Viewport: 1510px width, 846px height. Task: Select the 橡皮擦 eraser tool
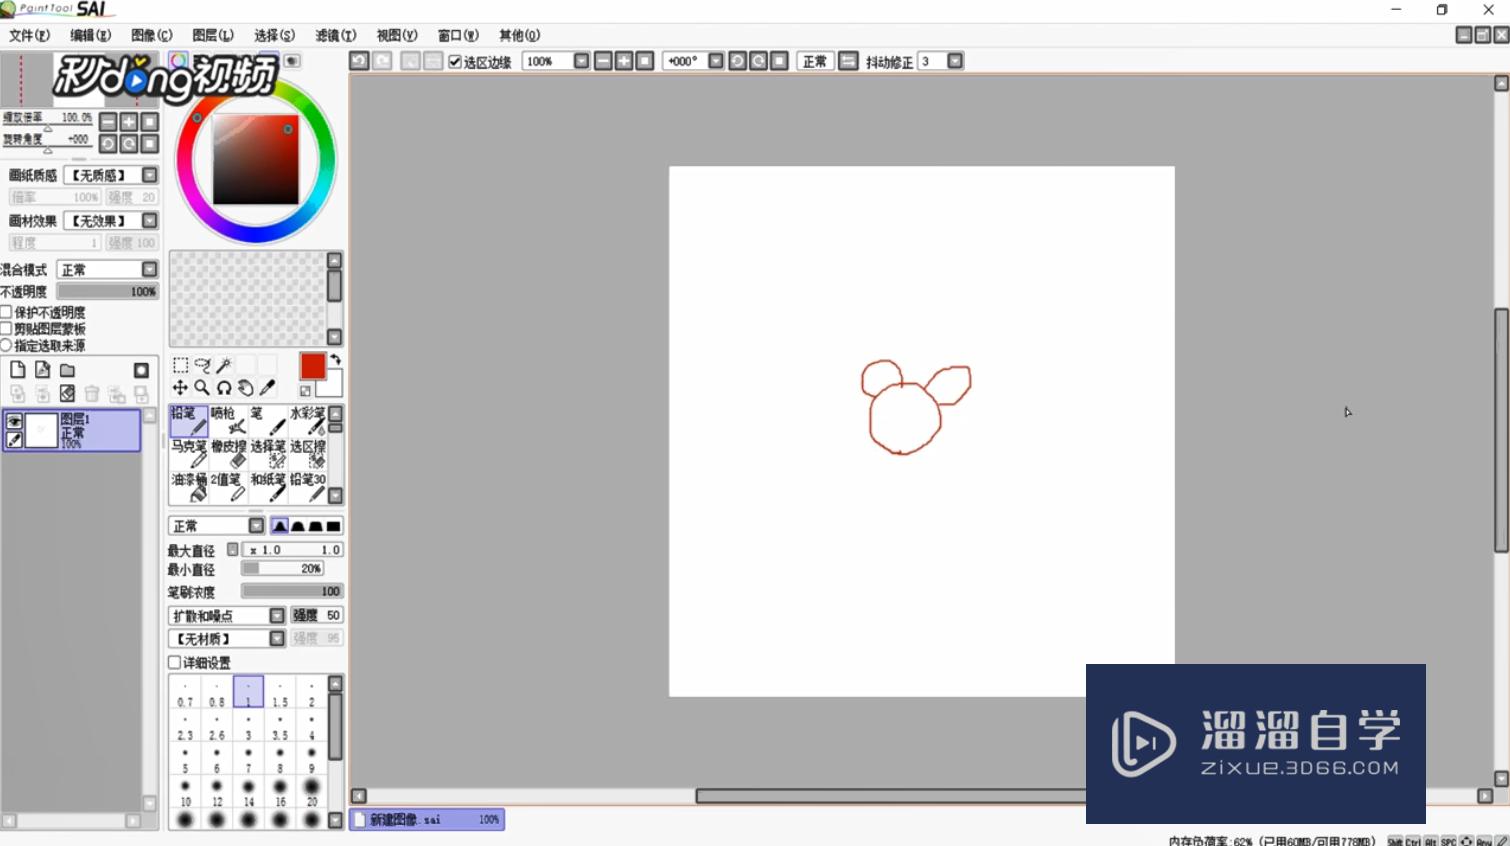[228, 454]
